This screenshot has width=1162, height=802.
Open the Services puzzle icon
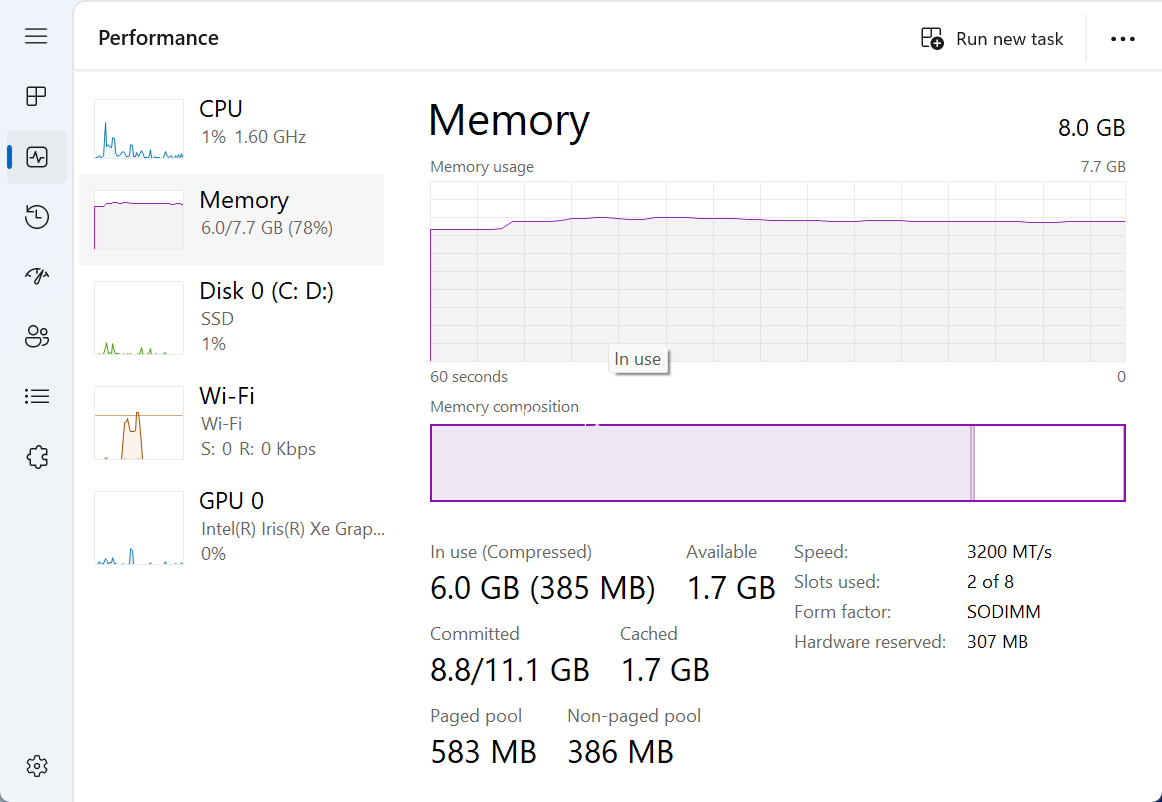(37, 457)
